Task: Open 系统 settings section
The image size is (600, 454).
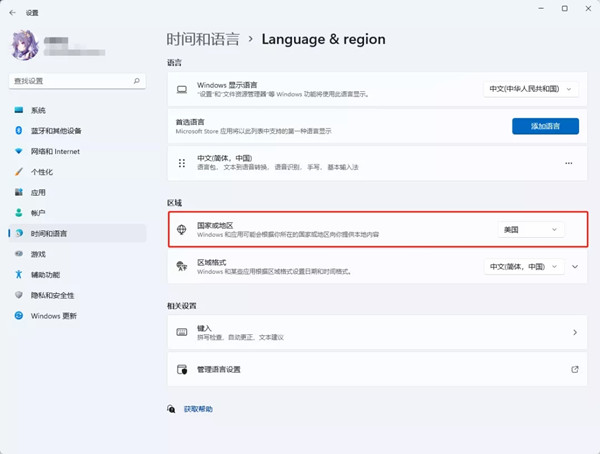Action: pyautogui.click(x=77, y=110)
